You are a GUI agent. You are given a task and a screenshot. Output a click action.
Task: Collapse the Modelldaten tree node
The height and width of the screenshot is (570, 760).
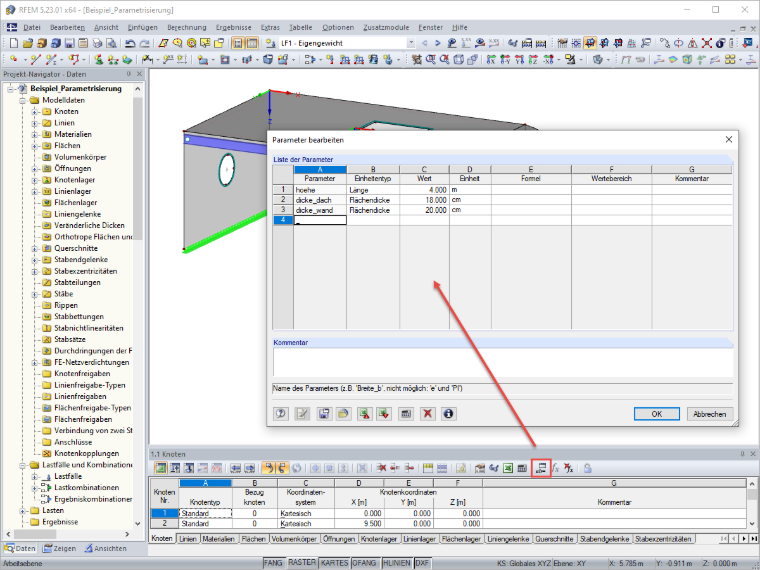(x=23, y=100)
